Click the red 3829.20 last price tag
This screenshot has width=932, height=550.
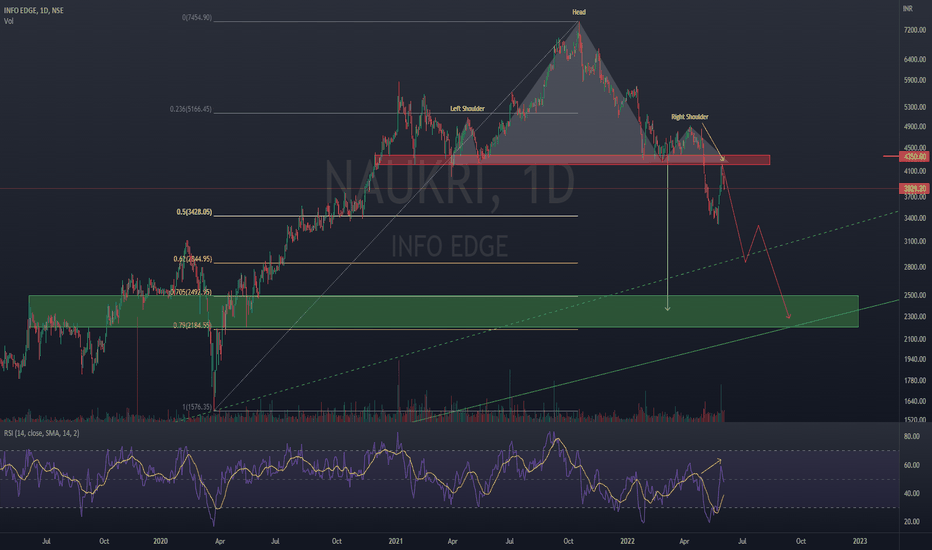point(914,188)
